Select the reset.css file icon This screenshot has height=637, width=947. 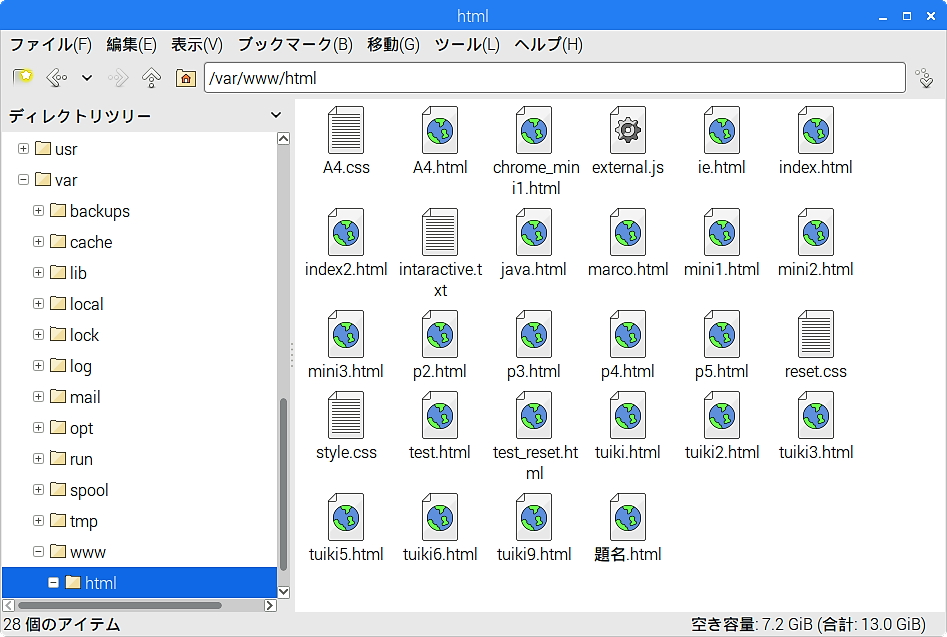pos(815,334)
